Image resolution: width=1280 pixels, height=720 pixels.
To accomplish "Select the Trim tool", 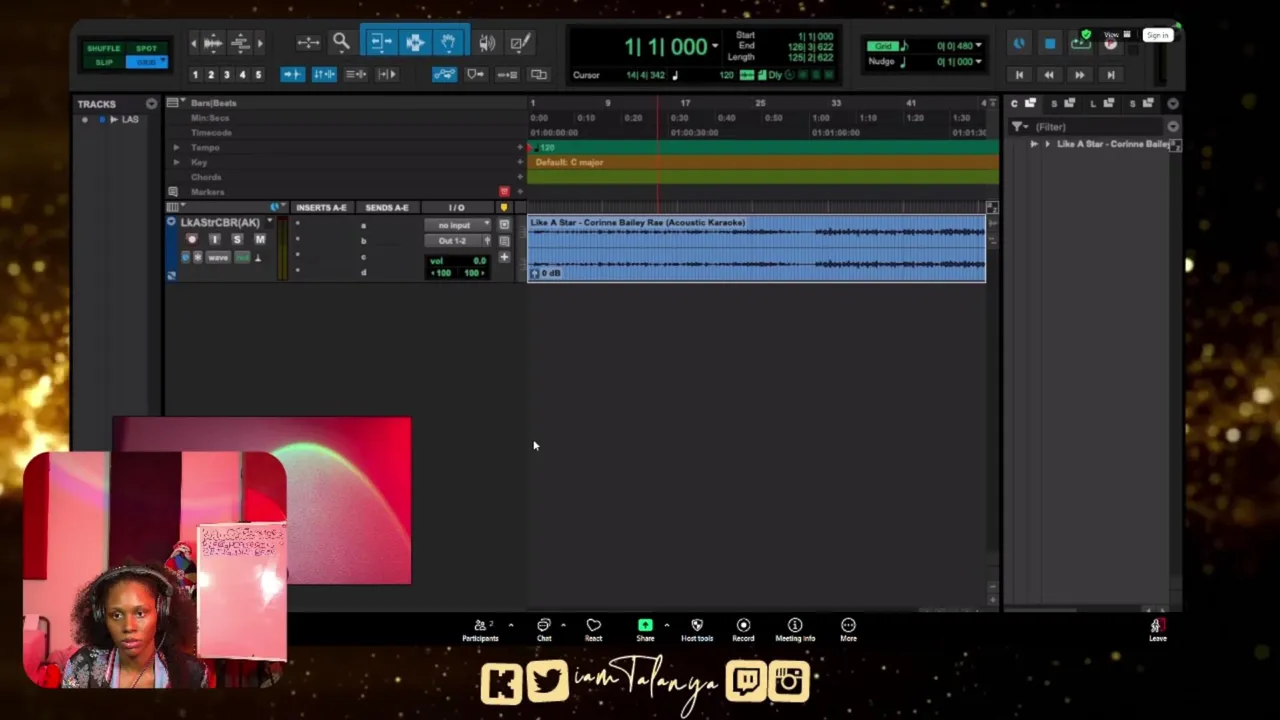I will [380, 42].
